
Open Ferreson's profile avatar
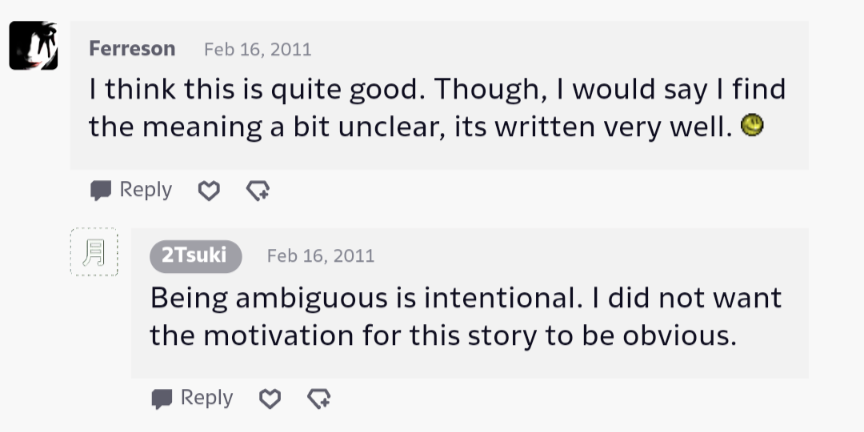[34, 46]
